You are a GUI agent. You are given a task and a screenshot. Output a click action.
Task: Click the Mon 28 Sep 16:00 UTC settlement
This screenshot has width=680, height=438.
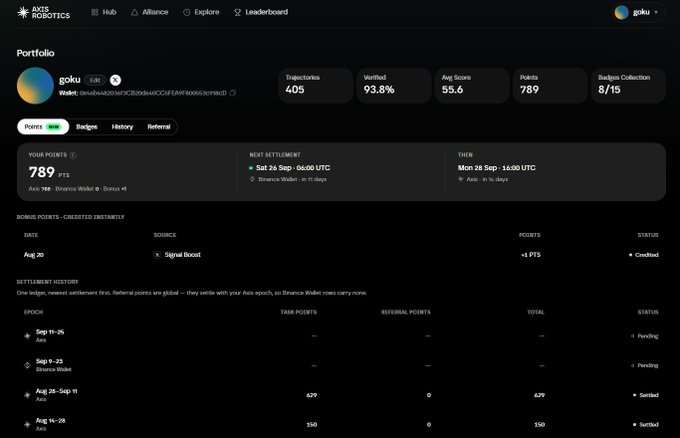pos(497,168)
